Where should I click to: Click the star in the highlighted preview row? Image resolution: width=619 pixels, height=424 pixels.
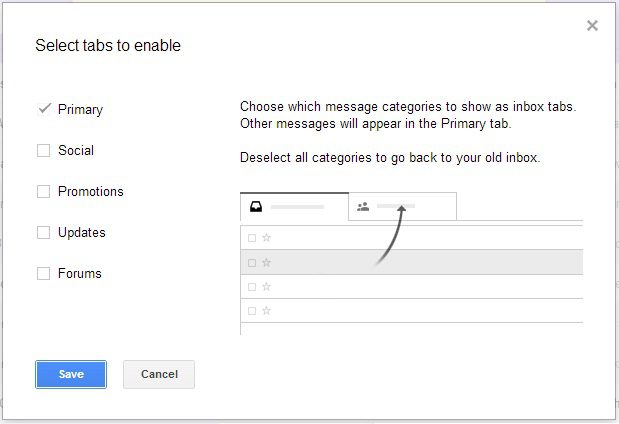(266, 262)
